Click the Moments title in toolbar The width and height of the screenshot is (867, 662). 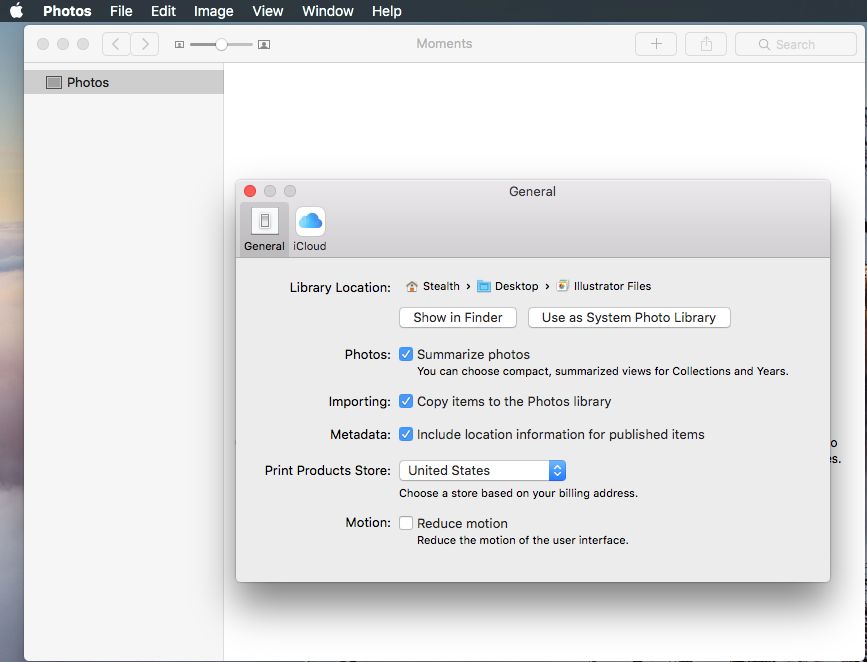tap(444, 44)
